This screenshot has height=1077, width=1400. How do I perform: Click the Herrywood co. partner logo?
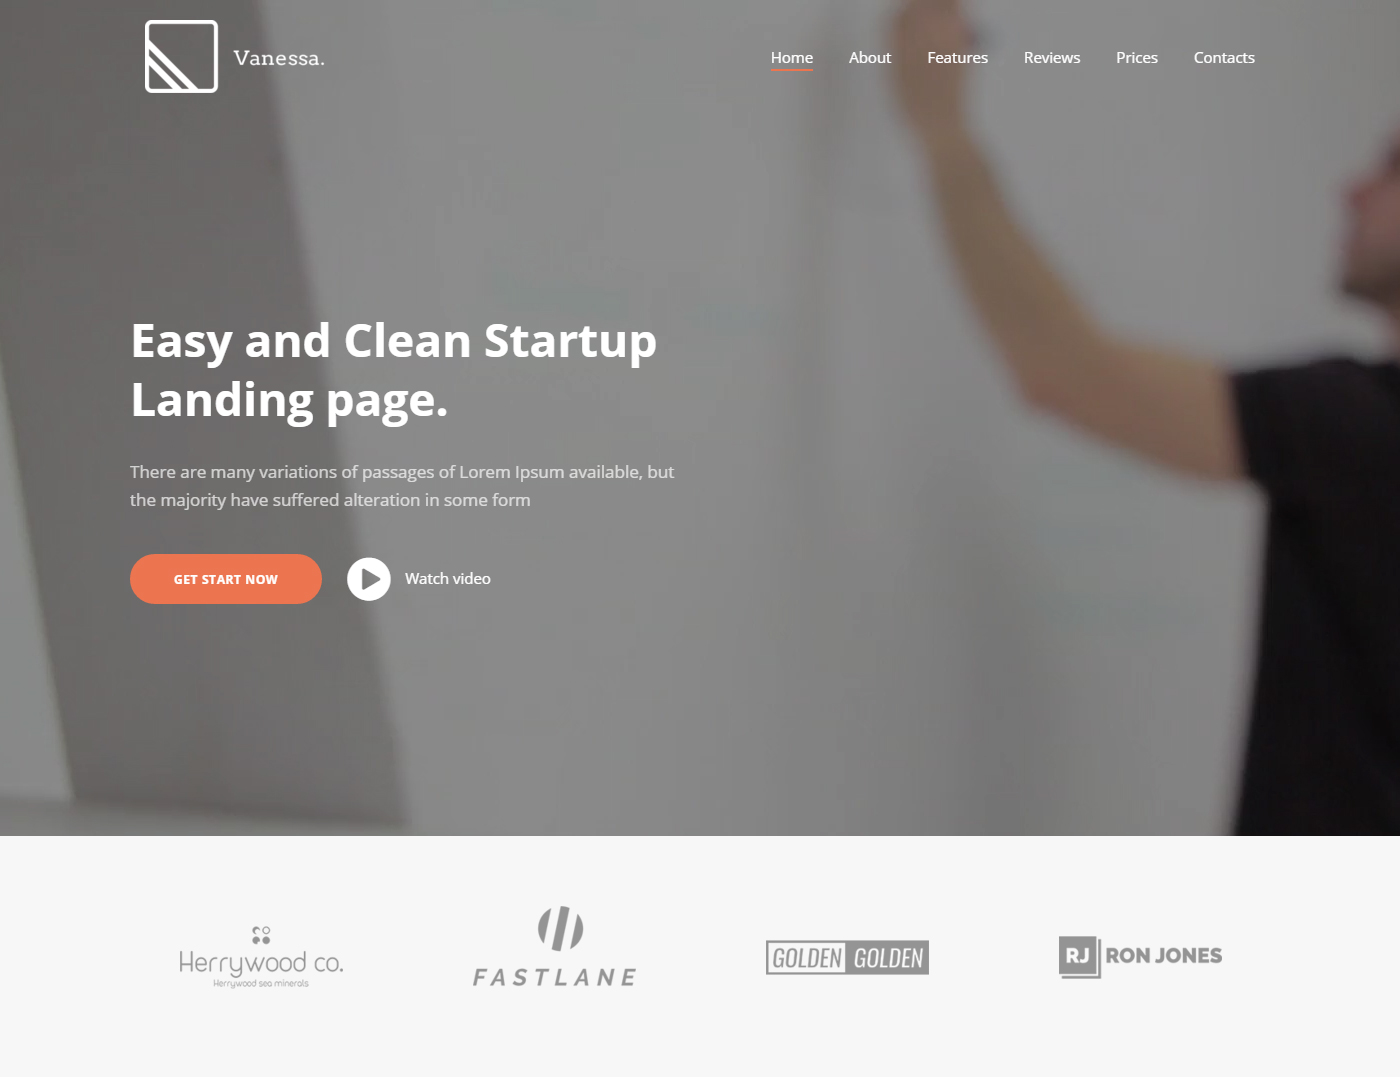coord(261,957)
